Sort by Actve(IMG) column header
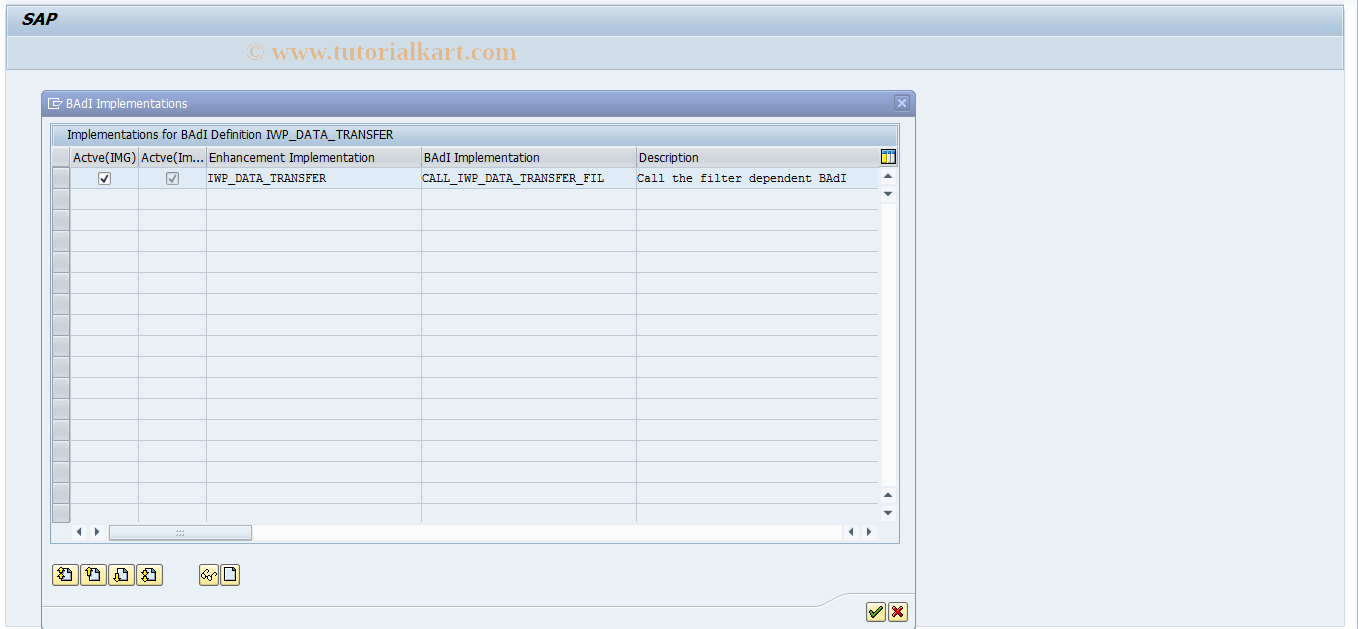This screenshot has width=1358, height=629. coord(104,157)
